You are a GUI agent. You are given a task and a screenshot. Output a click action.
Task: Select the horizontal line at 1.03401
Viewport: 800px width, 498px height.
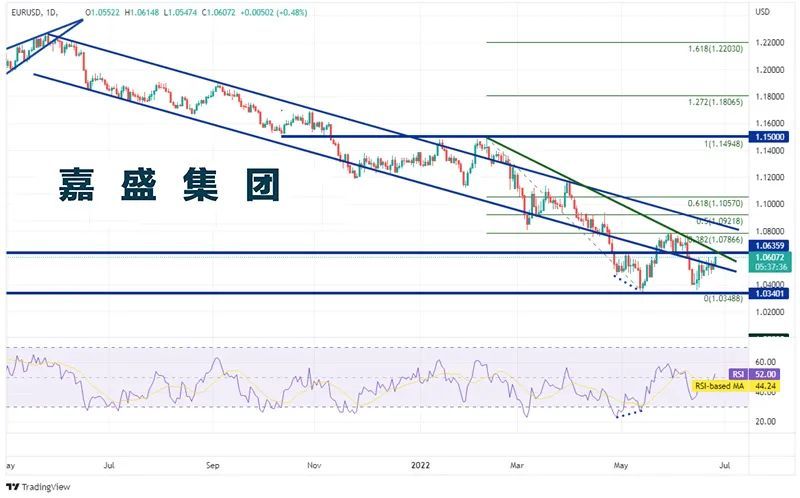click(x=377, y=293)
